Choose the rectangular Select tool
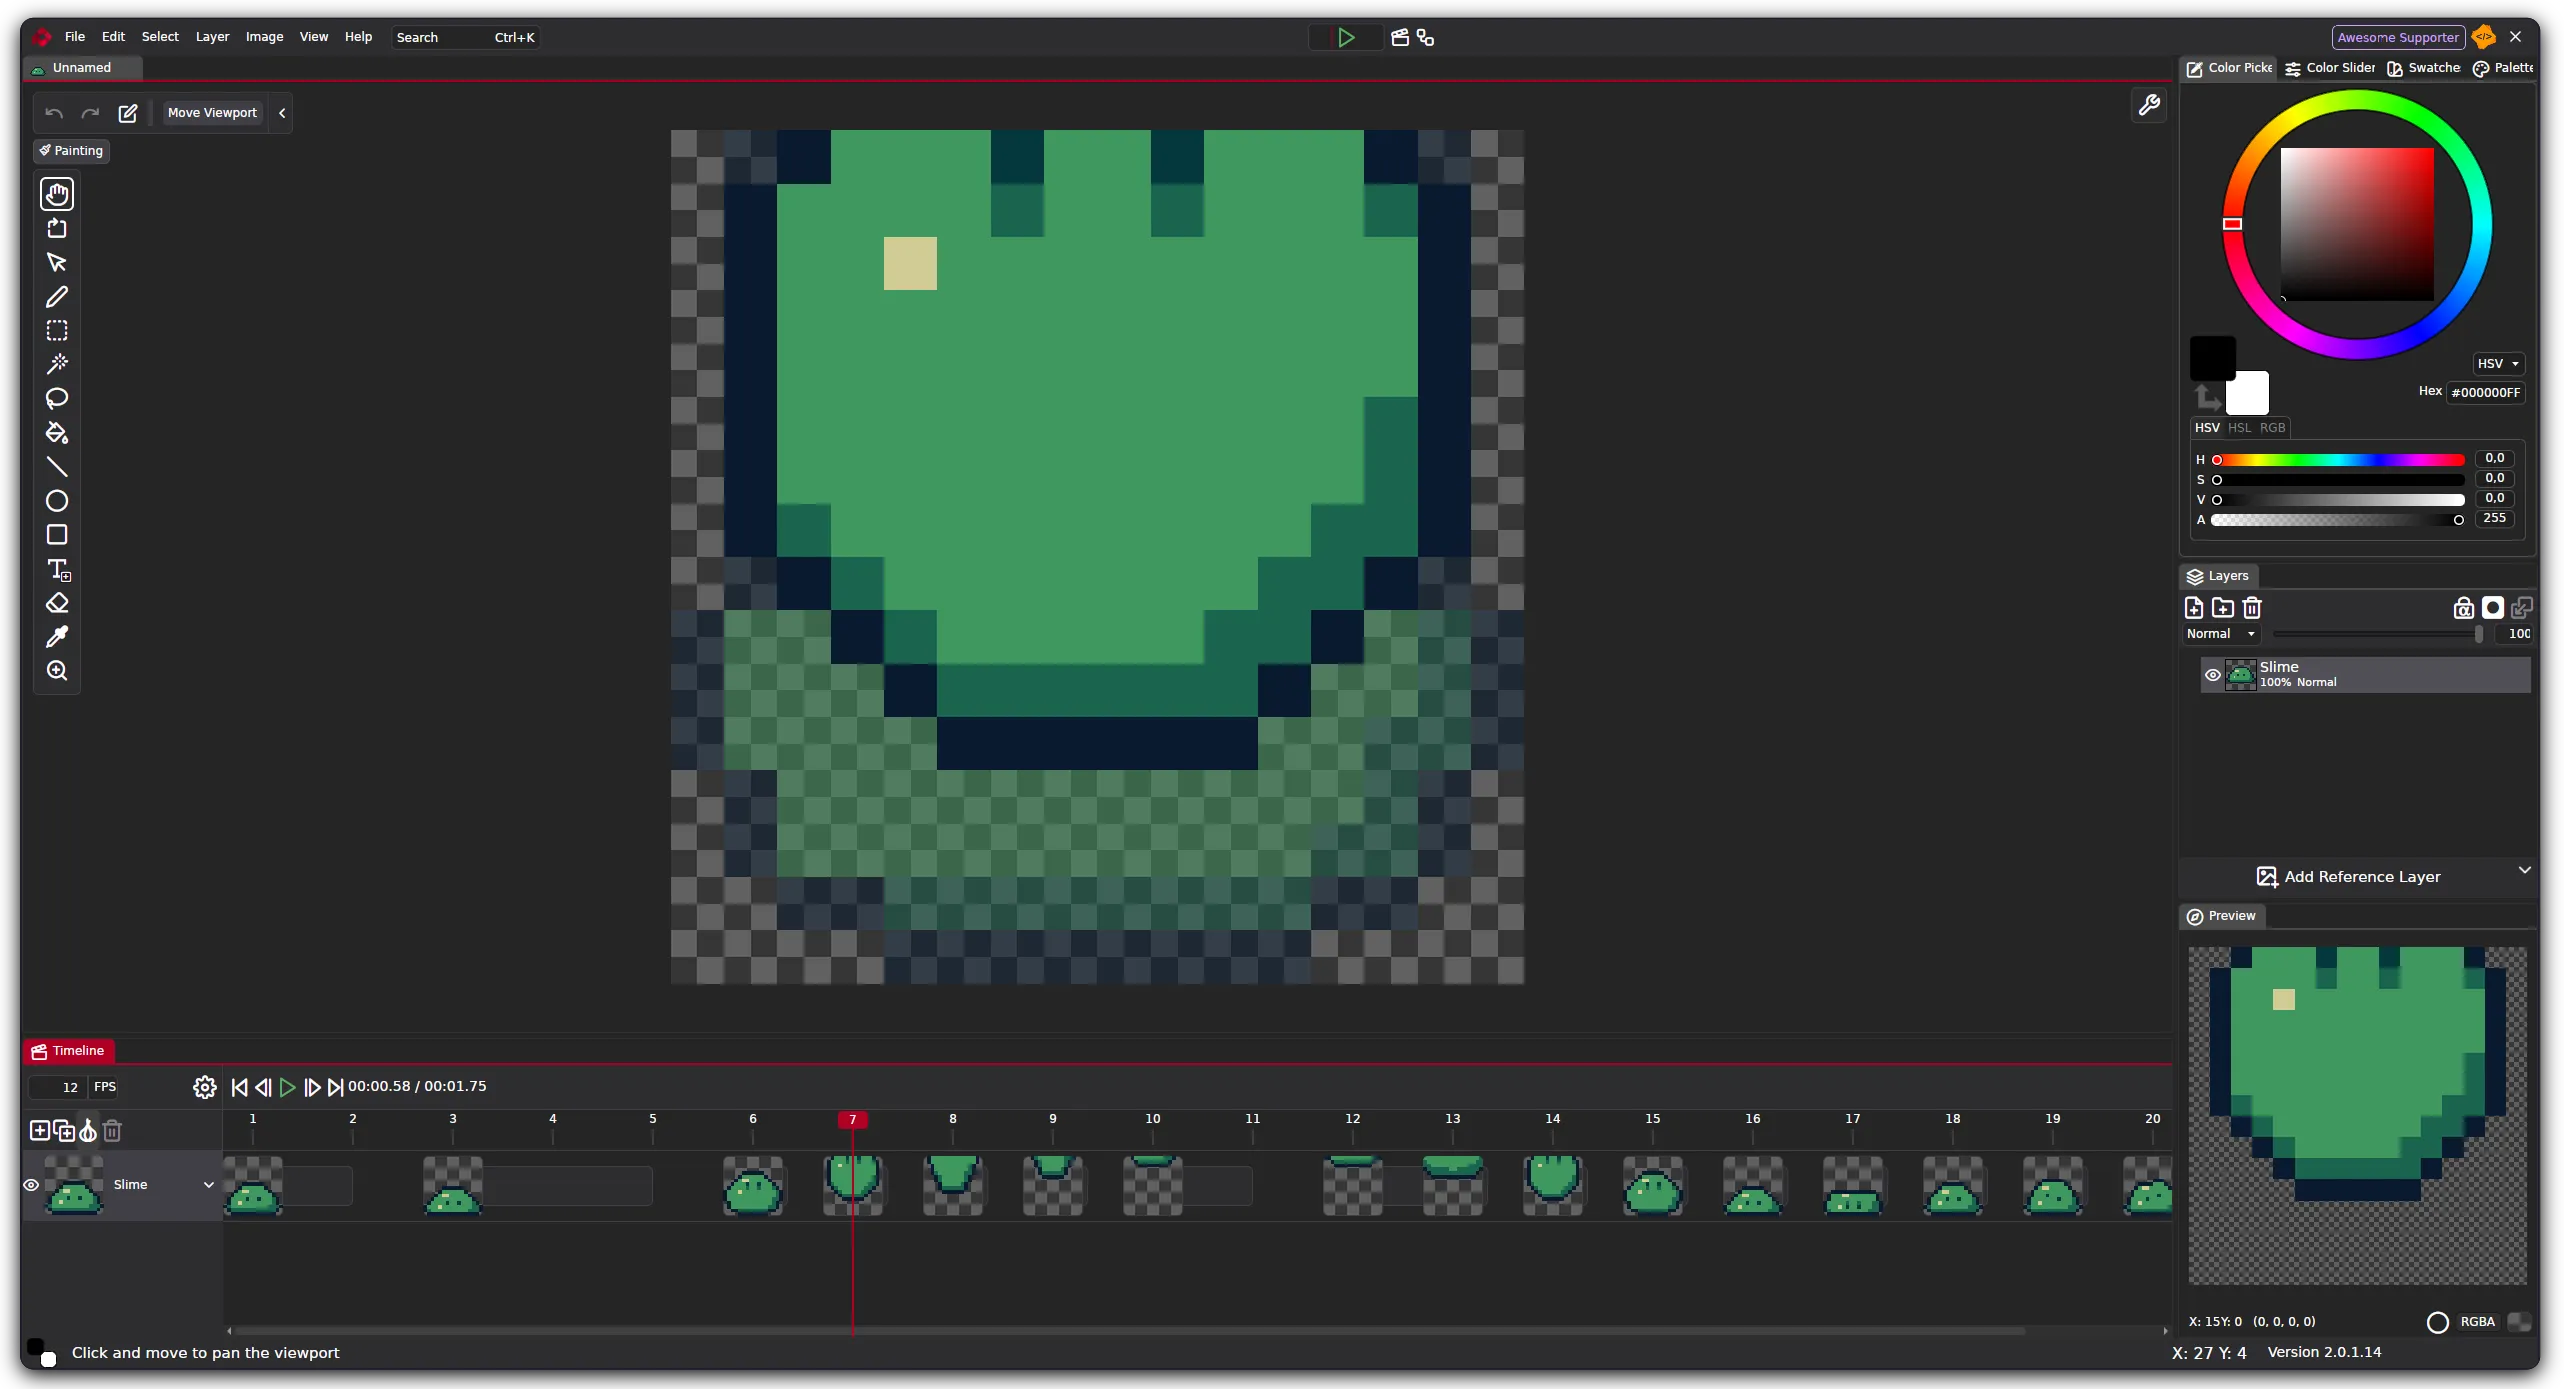Image resolution: width=2564 pixels, height=1389 pixels. 57,331
